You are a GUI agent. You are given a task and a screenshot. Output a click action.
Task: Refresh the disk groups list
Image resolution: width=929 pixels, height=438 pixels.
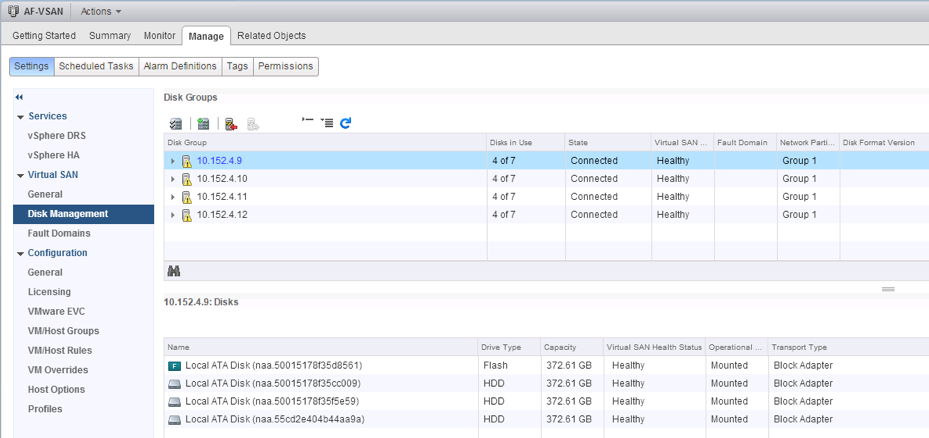(x=346, y=123)
